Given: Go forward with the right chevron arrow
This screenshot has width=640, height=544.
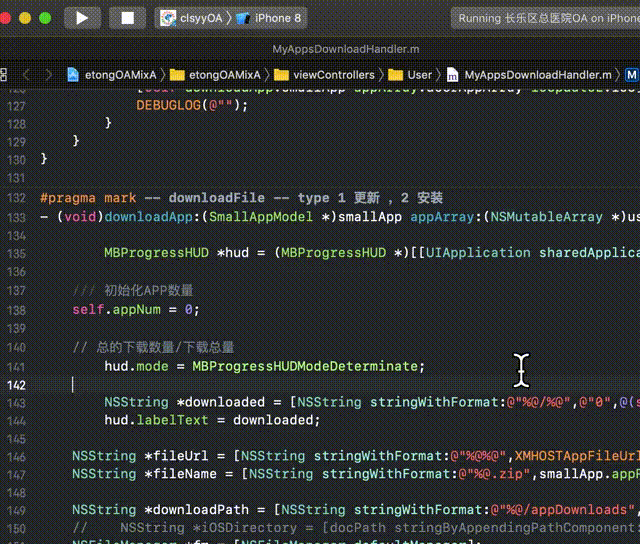Looking at the screenshot, I should click(49, 75).
